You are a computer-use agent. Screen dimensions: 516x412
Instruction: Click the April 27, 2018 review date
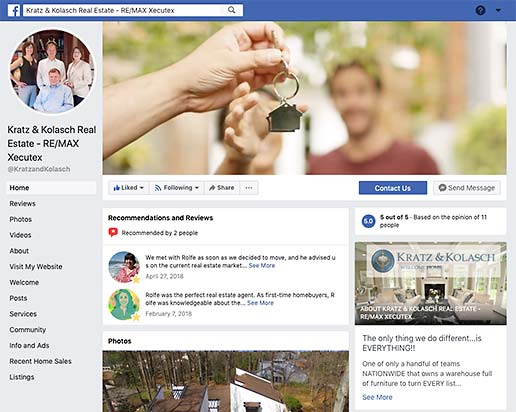point(164,276)
